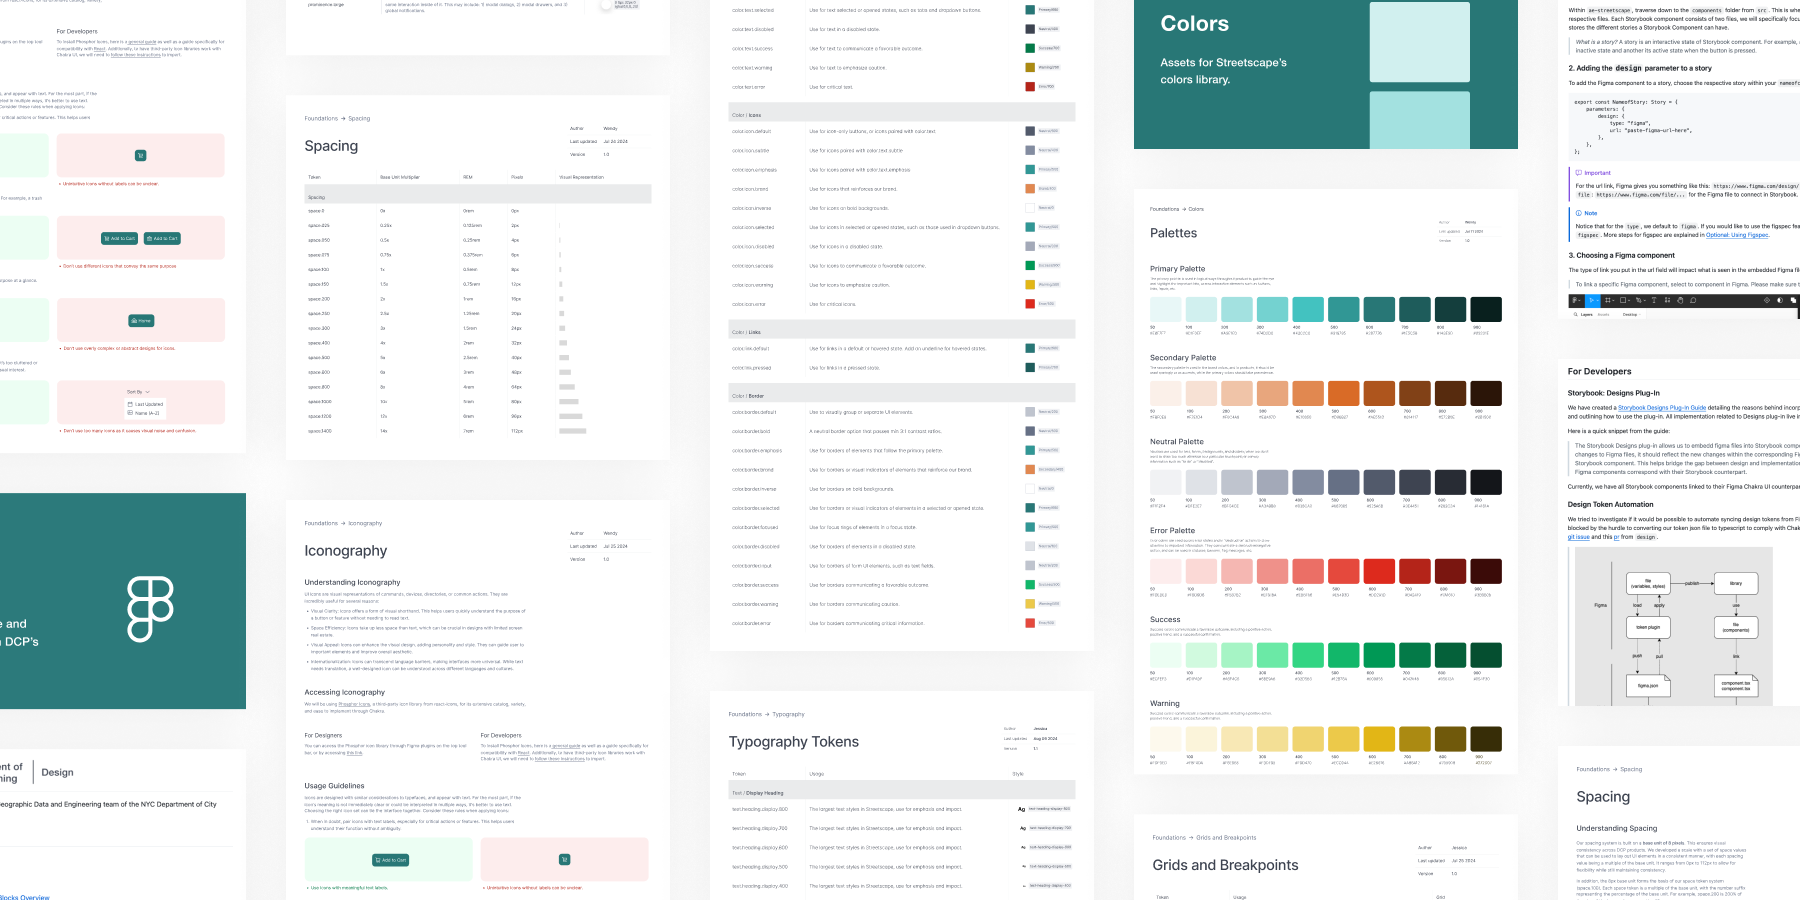Expand the Sort By dropdown
The width and height of the screenshot is (1800, 900).
(138, 392)
